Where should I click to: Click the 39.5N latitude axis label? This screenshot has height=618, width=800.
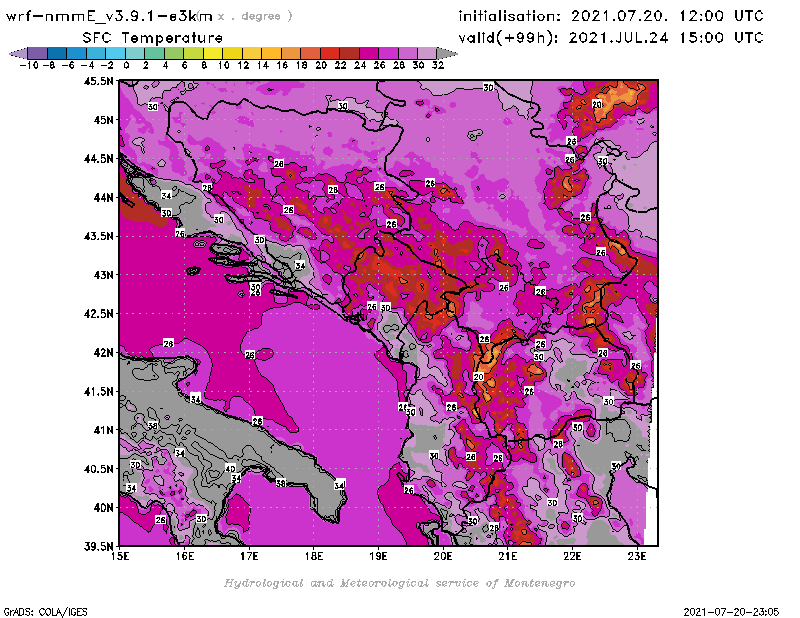tap(97, 546)
